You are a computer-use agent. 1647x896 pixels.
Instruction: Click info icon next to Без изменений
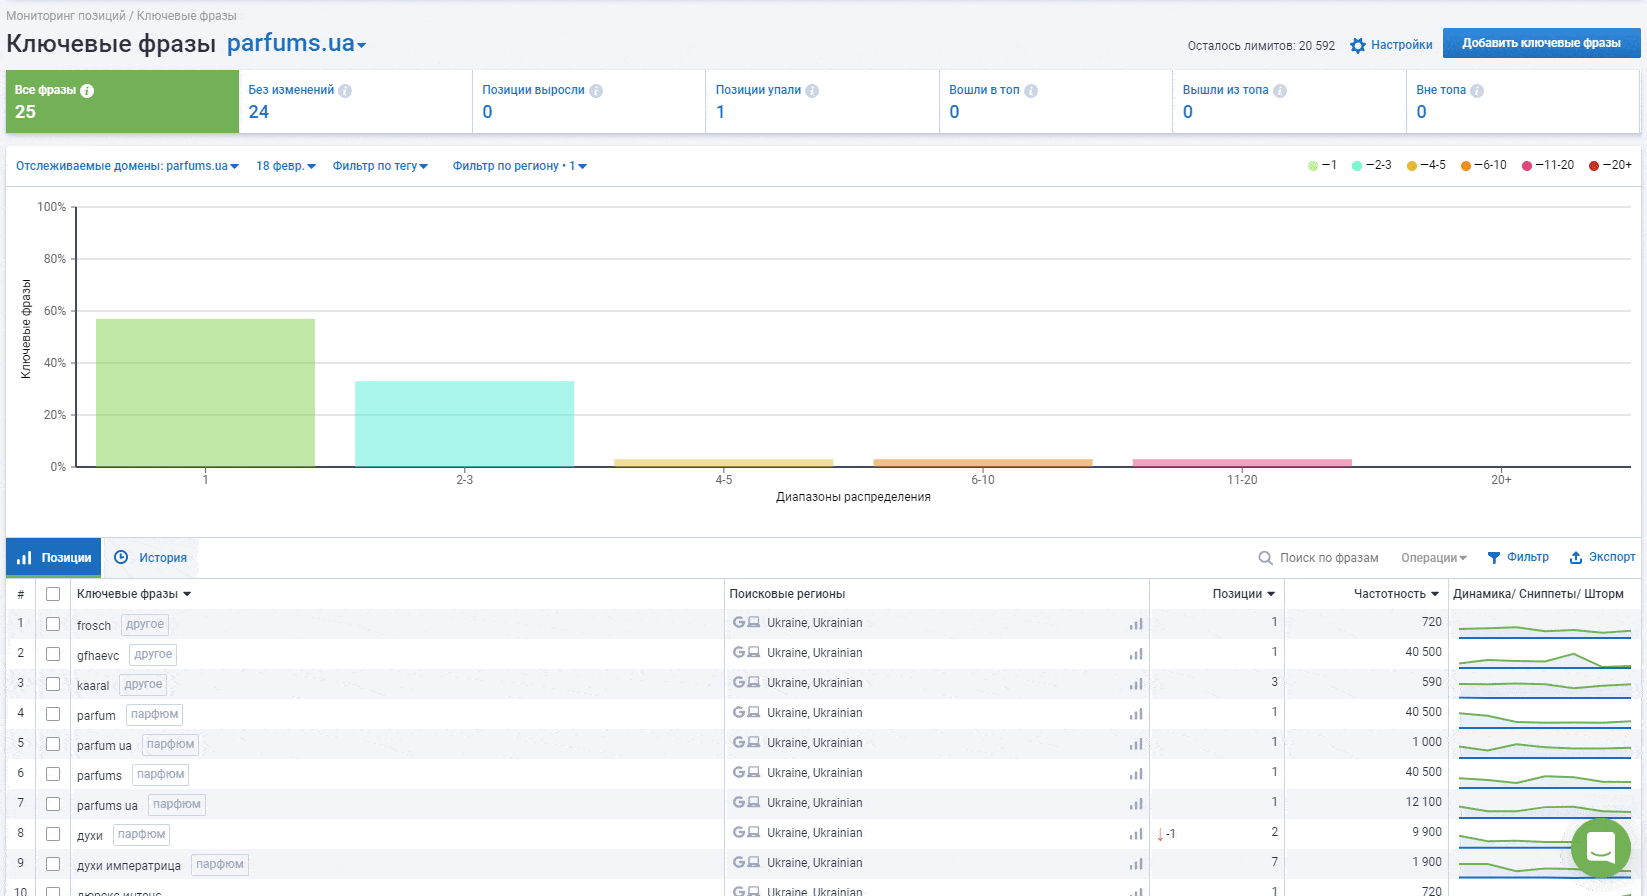click(345, 91)
